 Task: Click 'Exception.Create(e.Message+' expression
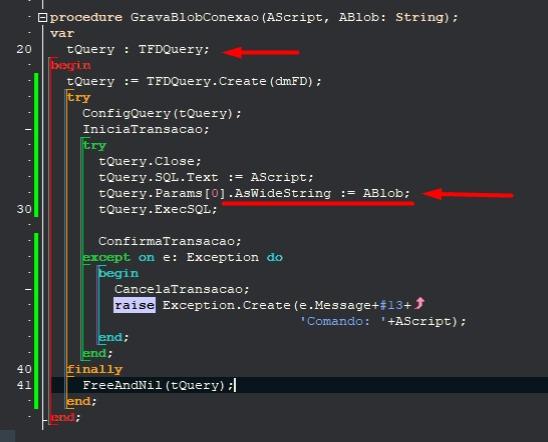pos(271,305)
